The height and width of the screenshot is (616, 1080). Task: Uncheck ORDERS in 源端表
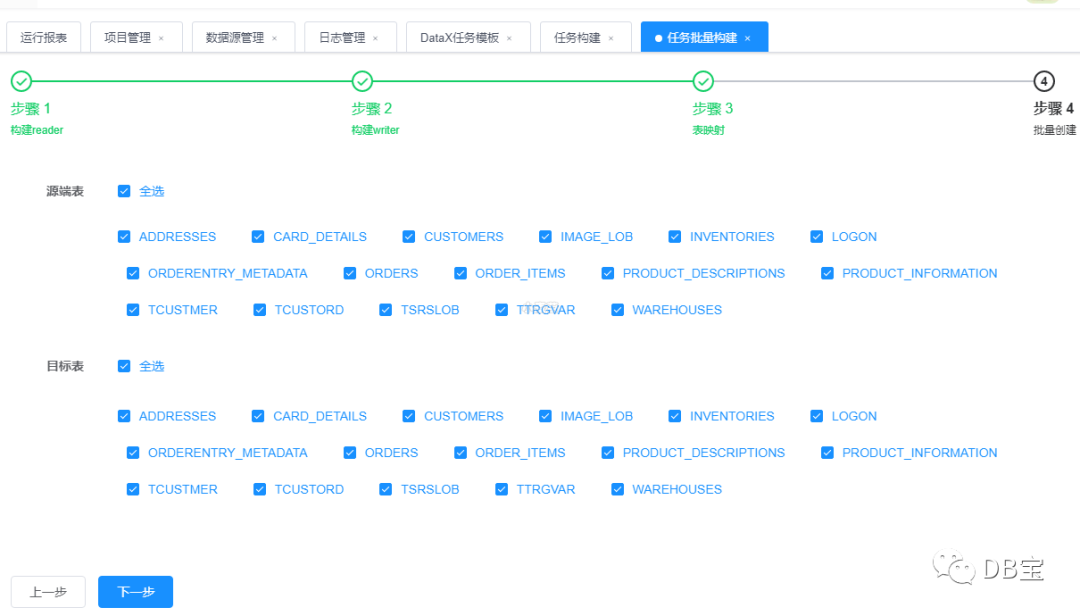350,273
